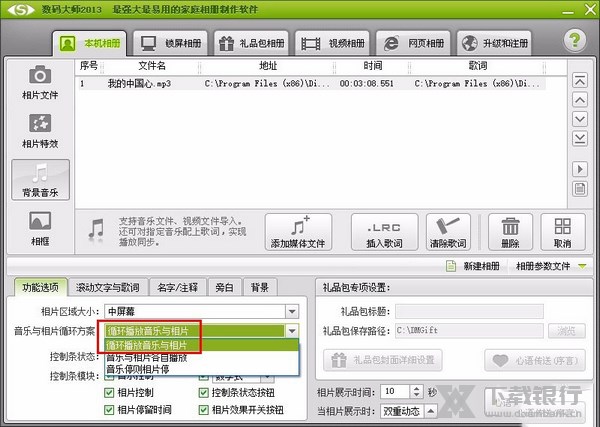
Task: Expand the 相片区域大小 dropdown
Action: point(291,311)
